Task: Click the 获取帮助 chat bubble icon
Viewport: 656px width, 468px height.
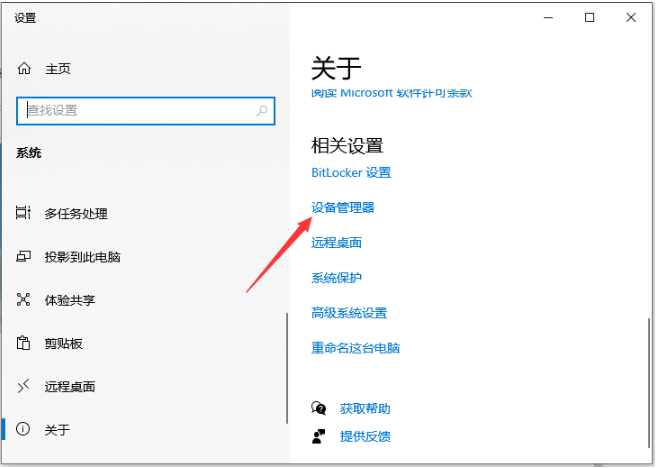Action: [319, 408]
